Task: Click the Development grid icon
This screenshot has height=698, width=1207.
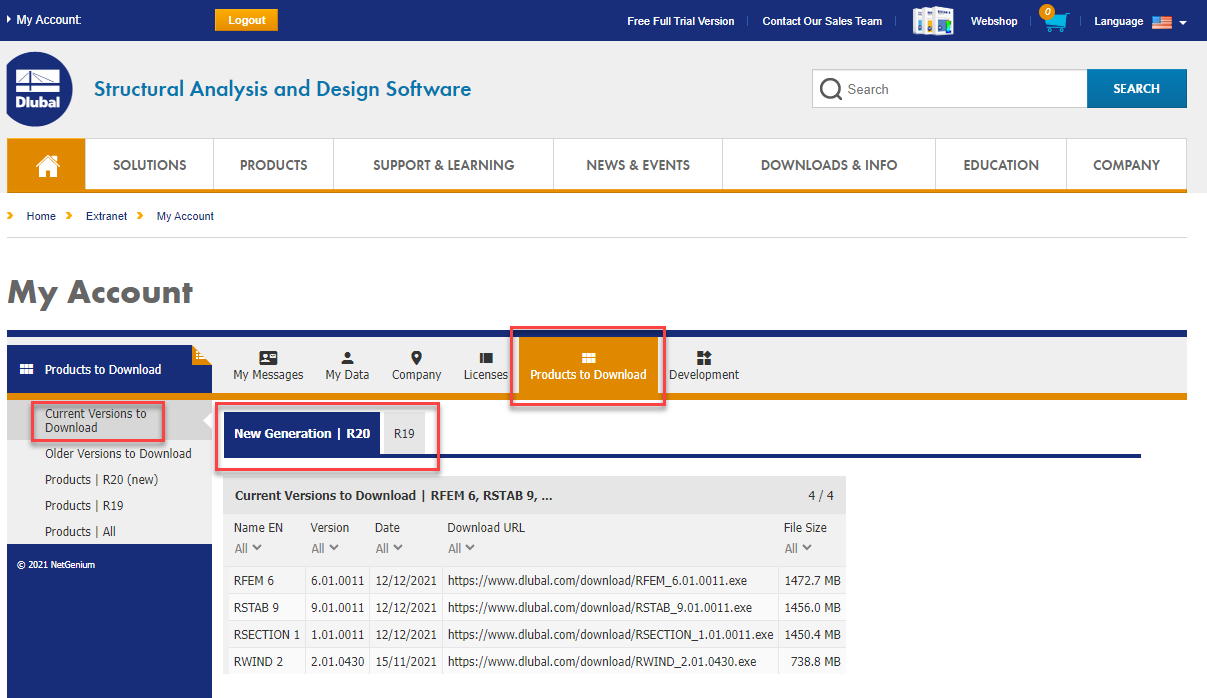Action: (703, 357)
